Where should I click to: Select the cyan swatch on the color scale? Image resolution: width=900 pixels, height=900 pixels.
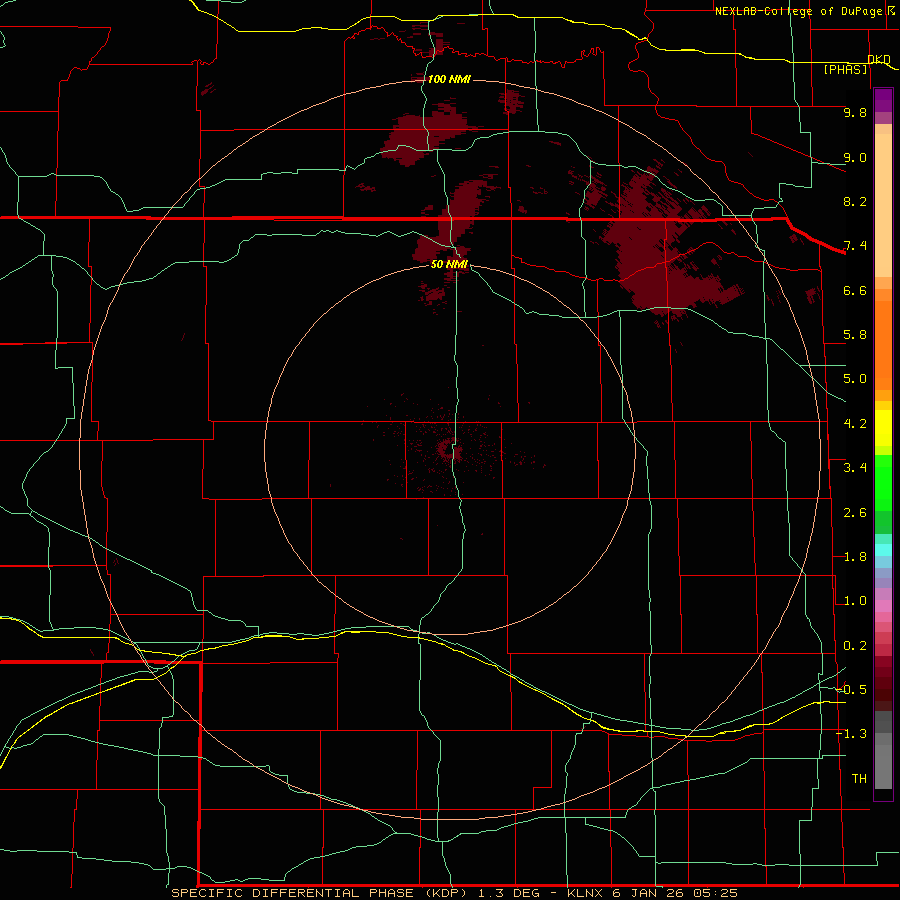click(883, 550)
